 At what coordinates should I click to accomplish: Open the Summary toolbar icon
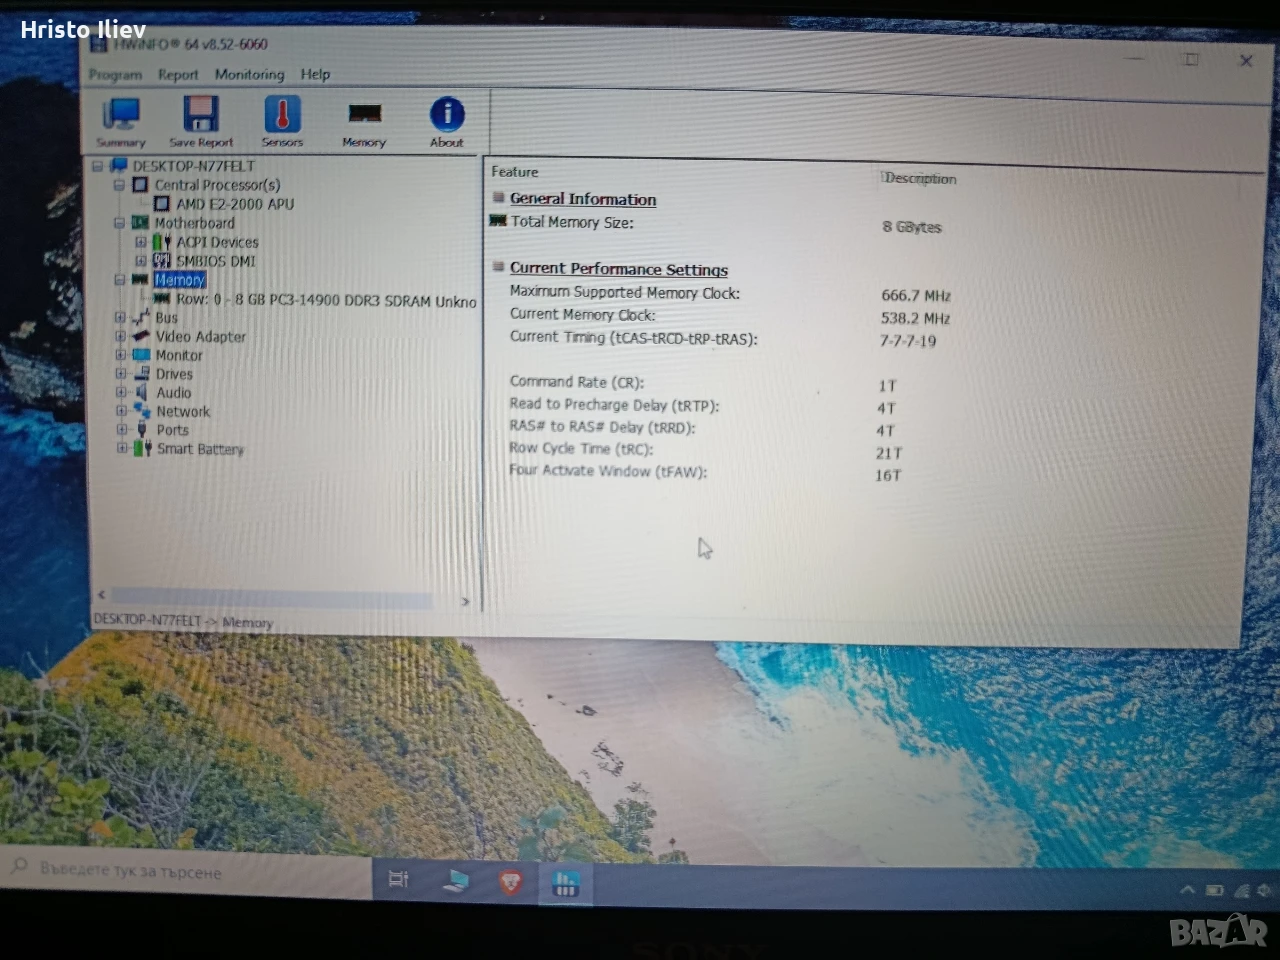tap(121, 122)
